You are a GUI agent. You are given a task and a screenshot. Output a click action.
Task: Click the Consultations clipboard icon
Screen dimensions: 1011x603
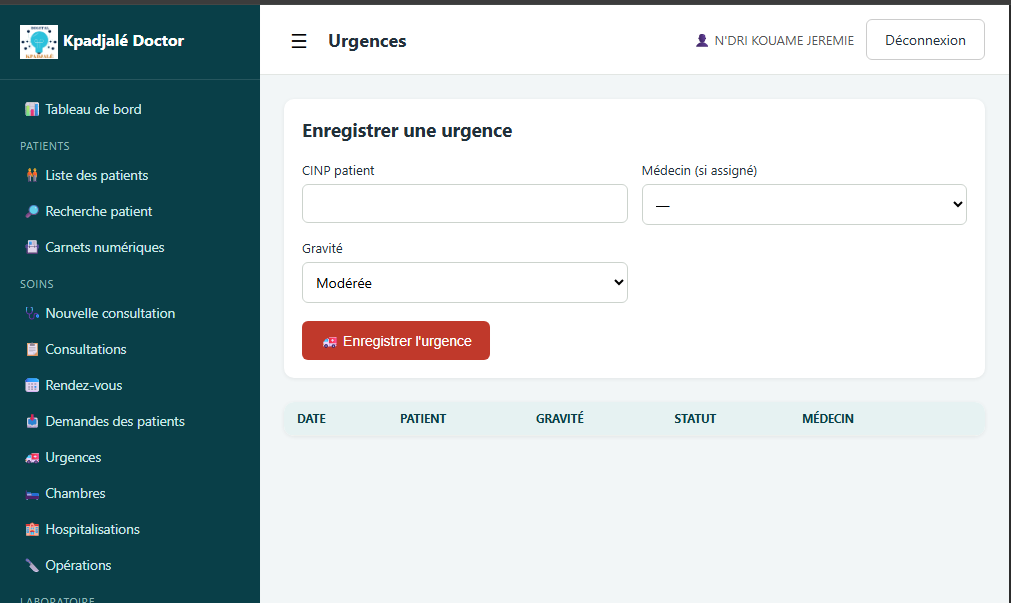(32, 349)
